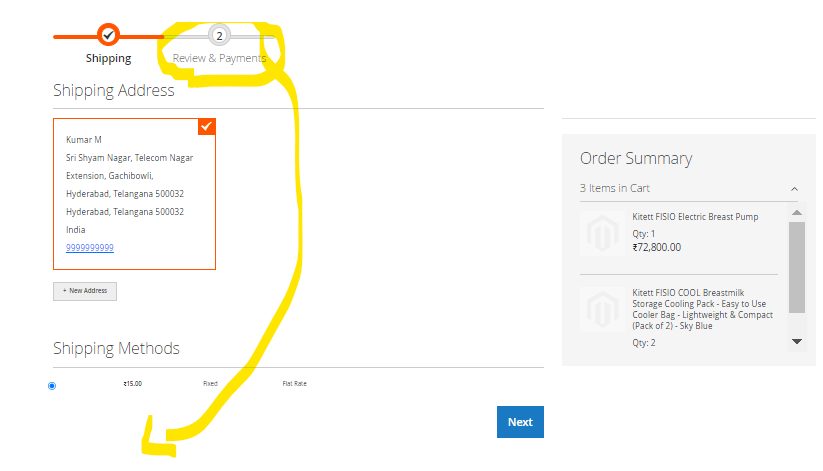Click the Cooling Pack product placeholder image
Viewport: 823px width, 471px height.
click(x=602, y=309)
